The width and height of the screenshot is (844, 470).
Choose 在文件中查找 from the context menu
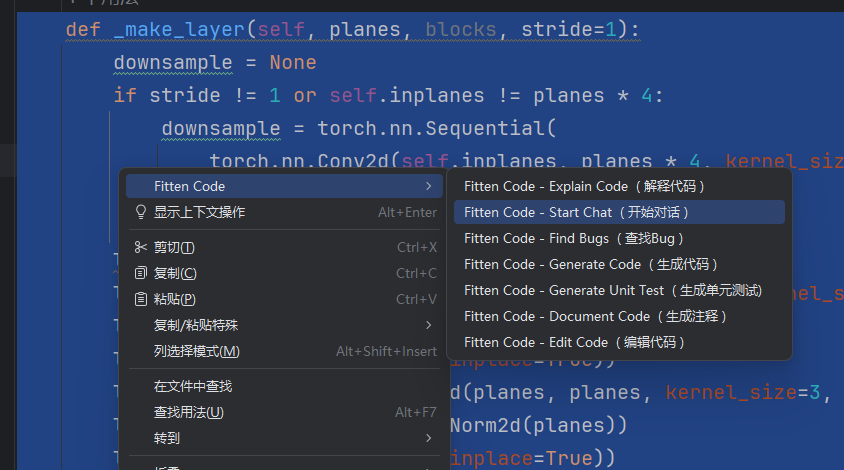point(192,386)
